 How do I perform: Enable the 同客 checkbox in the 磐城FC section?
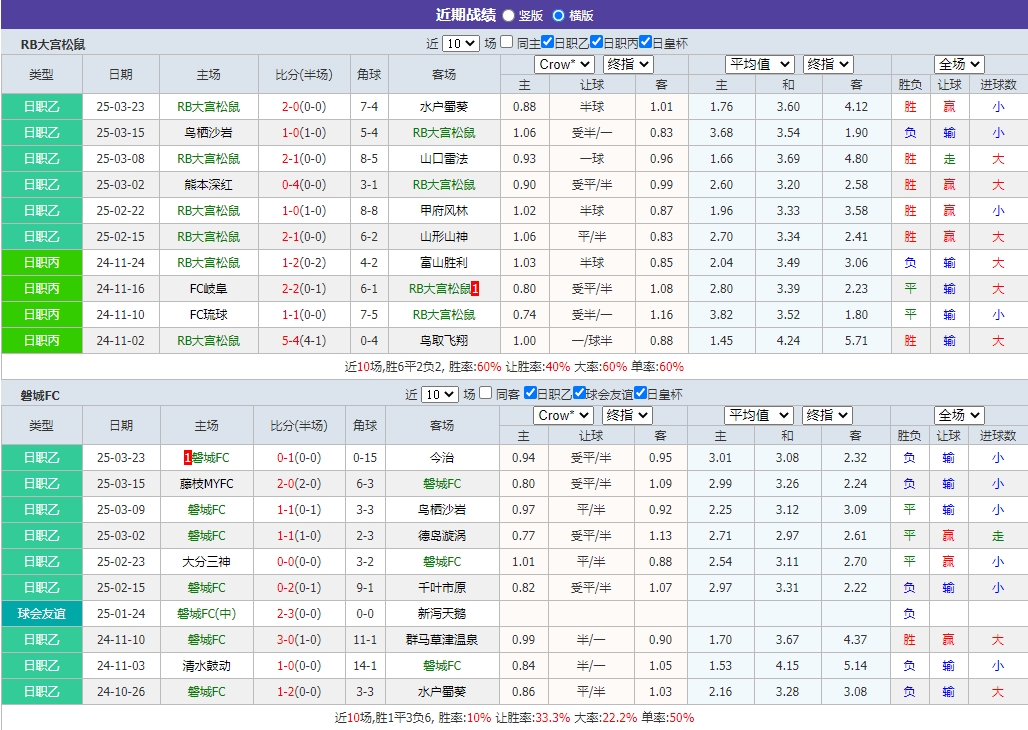pyautogui.click(x=487, y=392)
